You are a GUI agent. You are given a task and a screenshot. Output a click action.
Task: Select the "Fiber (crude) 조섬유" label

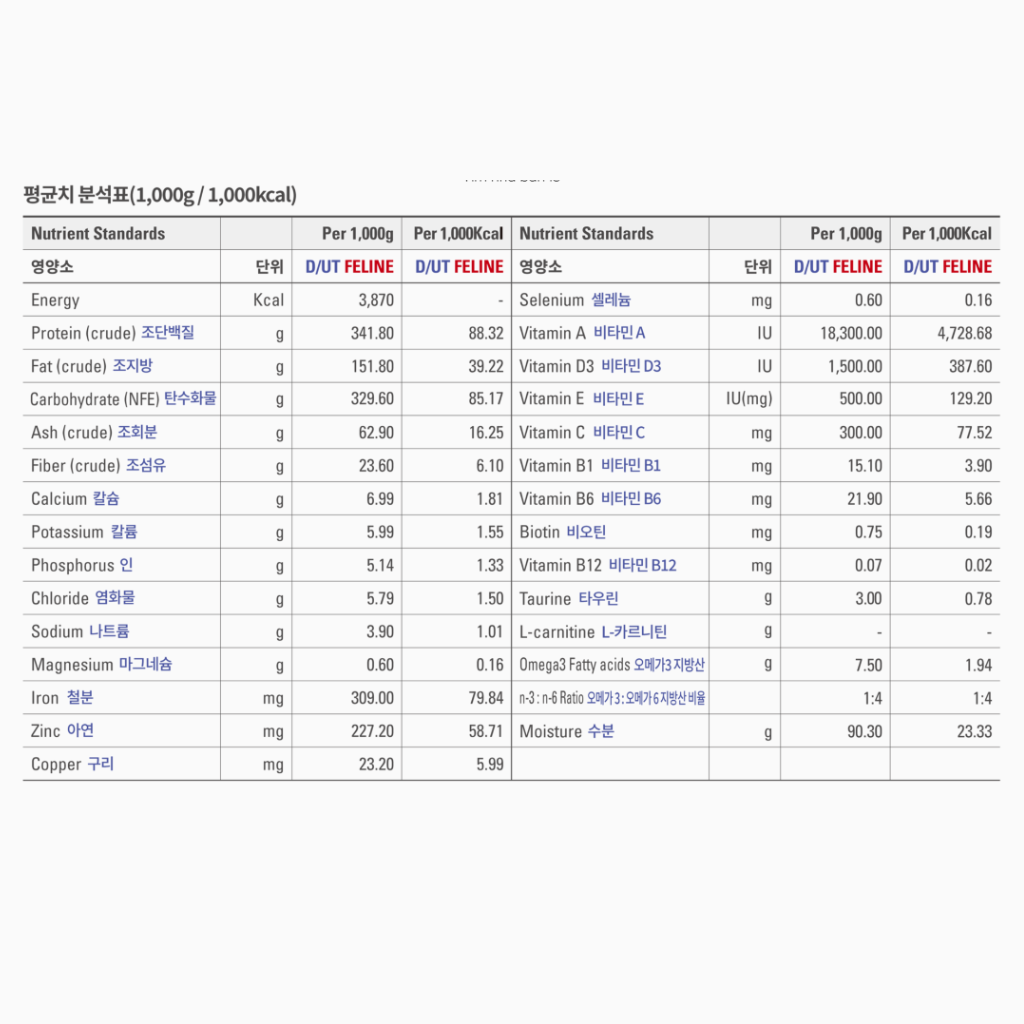(99, 466)
